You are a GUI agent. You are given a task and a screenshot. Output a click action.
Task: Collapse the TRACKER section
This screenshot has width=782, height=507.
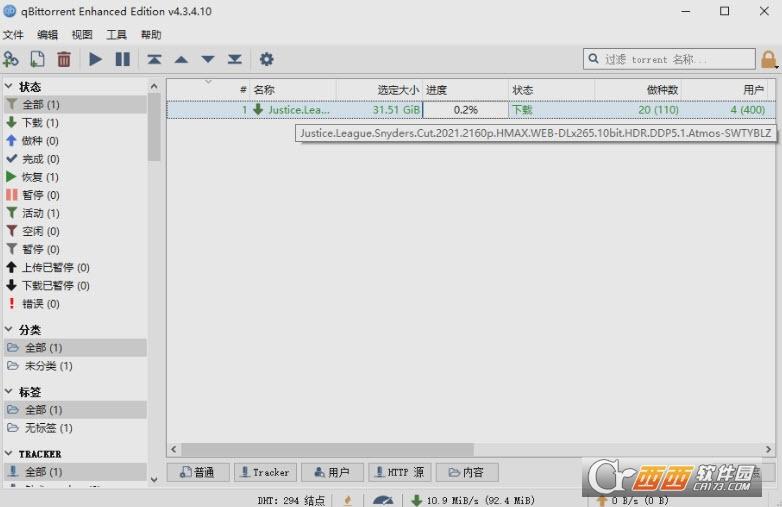[x=8, y=453]
